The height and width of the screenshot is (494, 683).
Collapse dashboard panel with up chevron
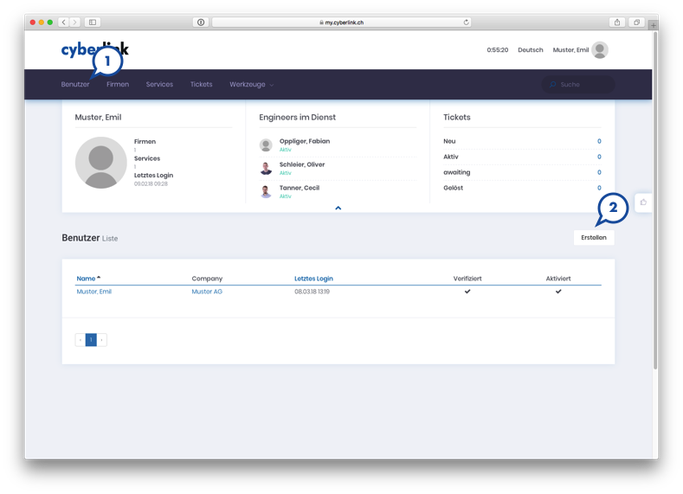338,208
